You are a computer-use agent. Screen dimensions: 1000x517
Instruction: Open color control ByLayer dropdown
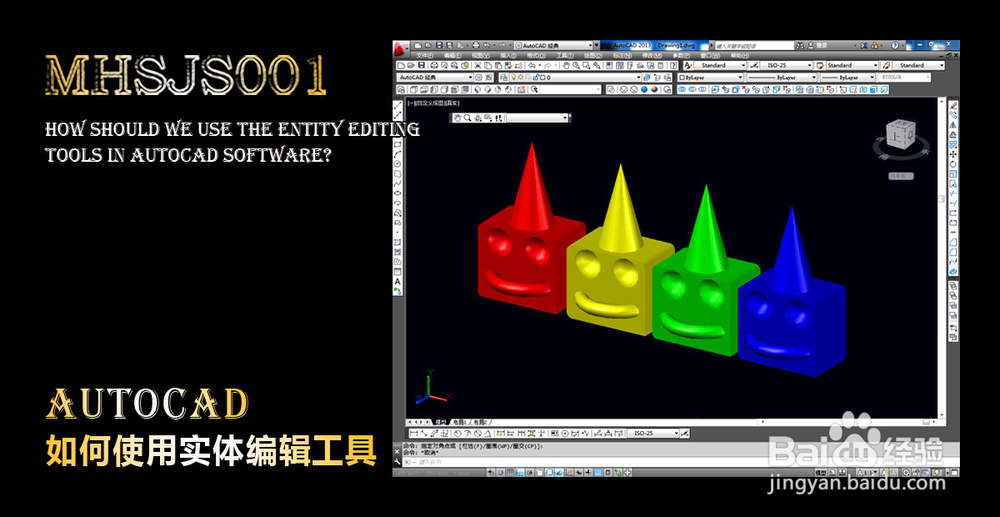(710, 77)
